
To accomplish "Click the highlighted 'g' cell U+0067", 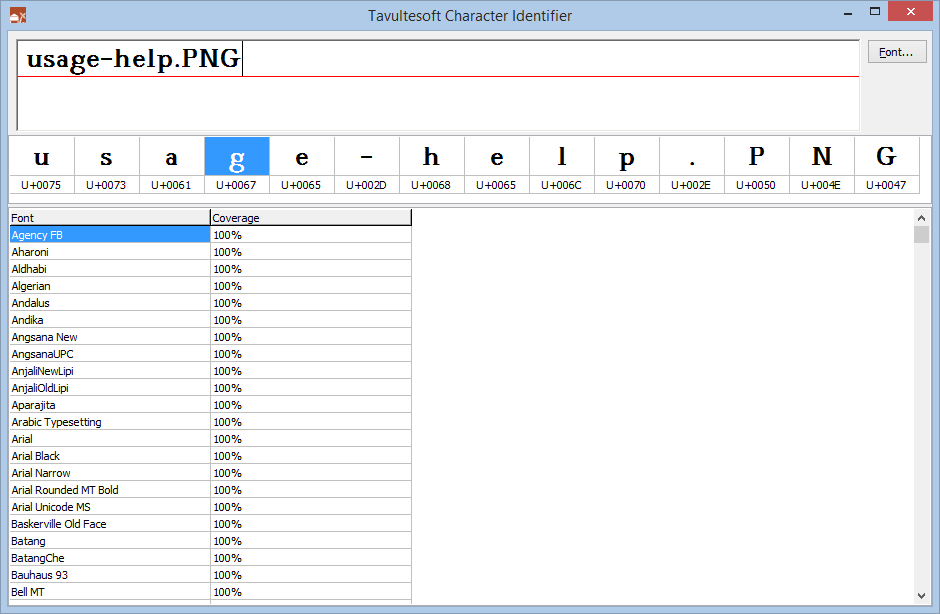I will pyautogui.click(x=237, y=165).
